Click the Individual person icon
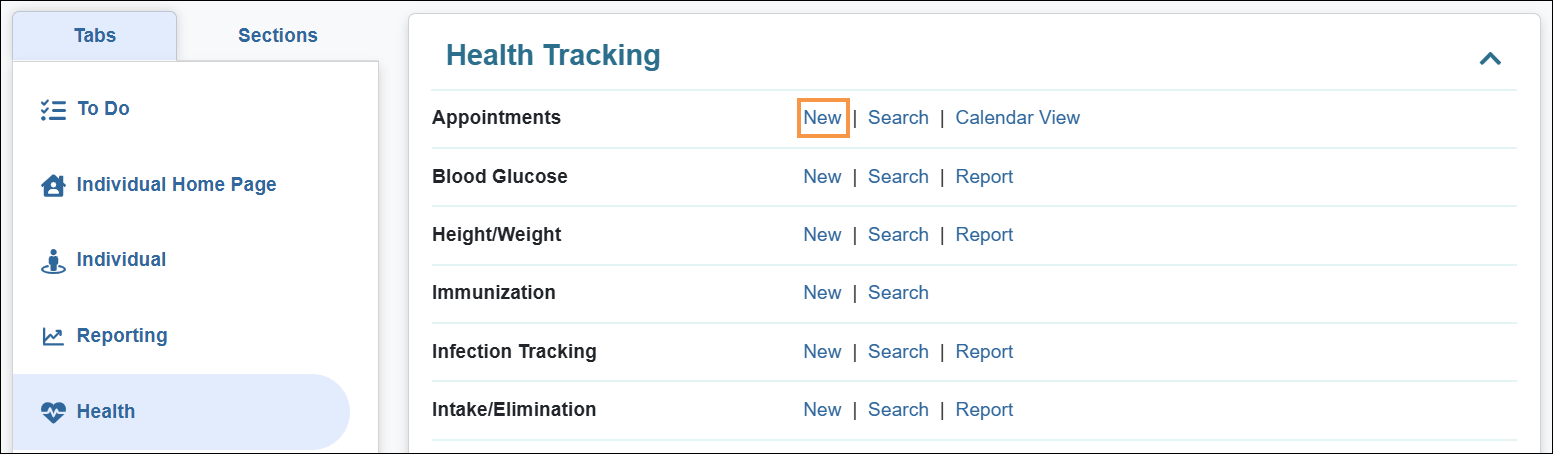 (x=53, y=261)
